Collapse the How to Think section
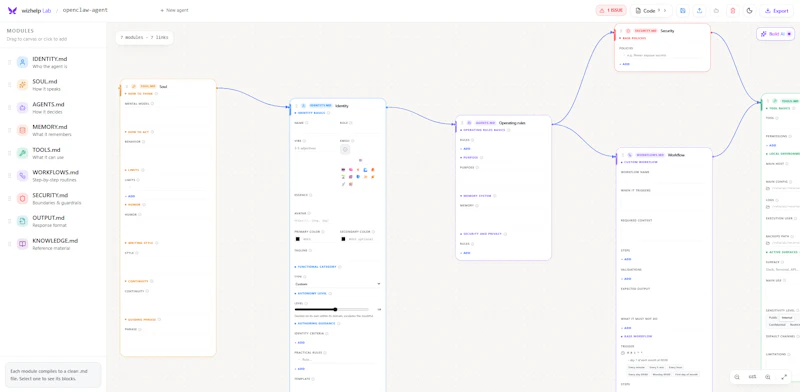Image resolution: width=800 pixels, height=392 pixels. click(x=138, y=94)
